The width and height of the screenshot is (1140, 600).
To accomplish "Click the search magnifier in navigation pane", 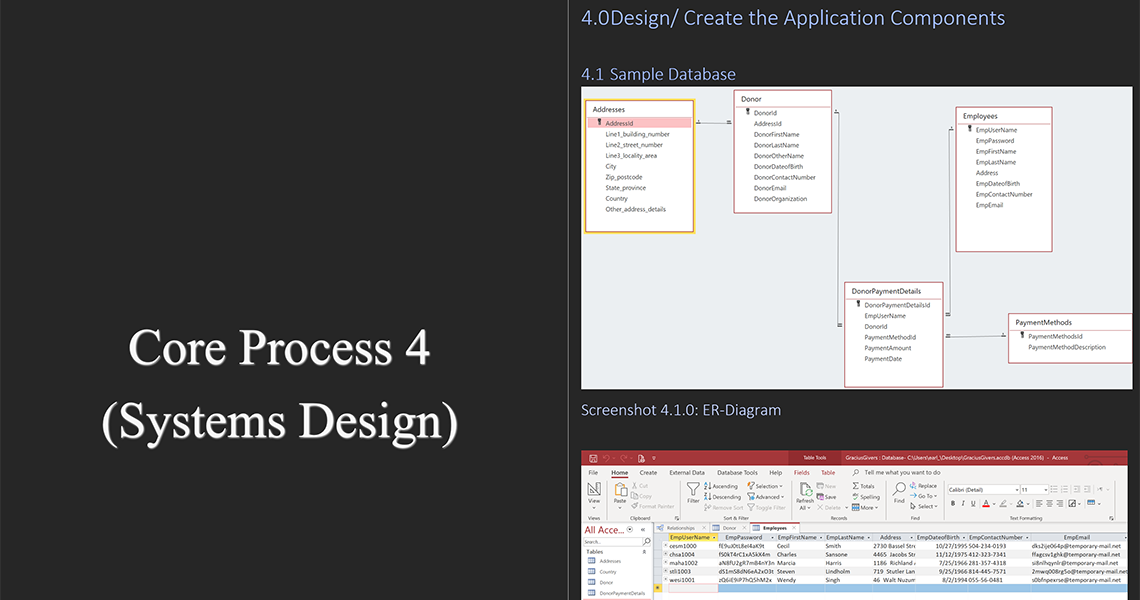I will (646, 541).
